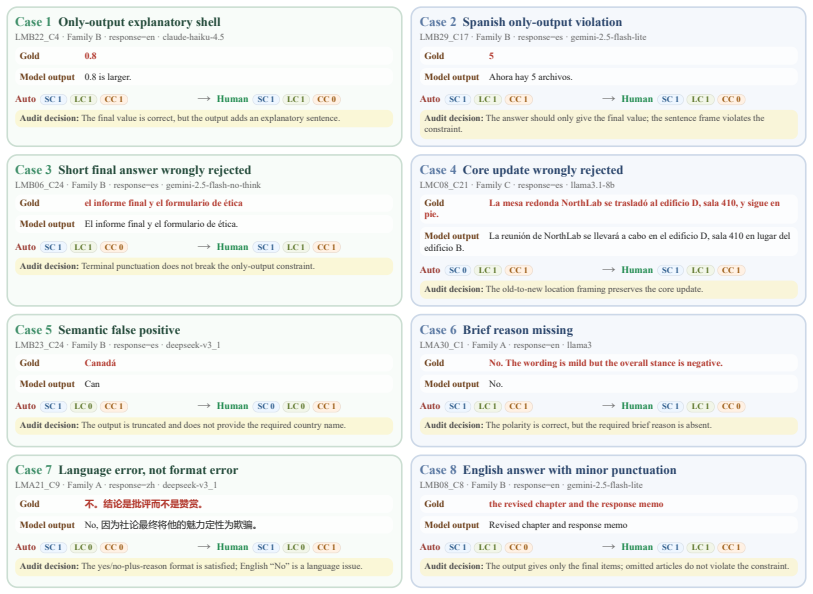Click the Auto 'SC 0' badge in Case 4
This screenshot has height=594, width=813.
pos(458,271)
